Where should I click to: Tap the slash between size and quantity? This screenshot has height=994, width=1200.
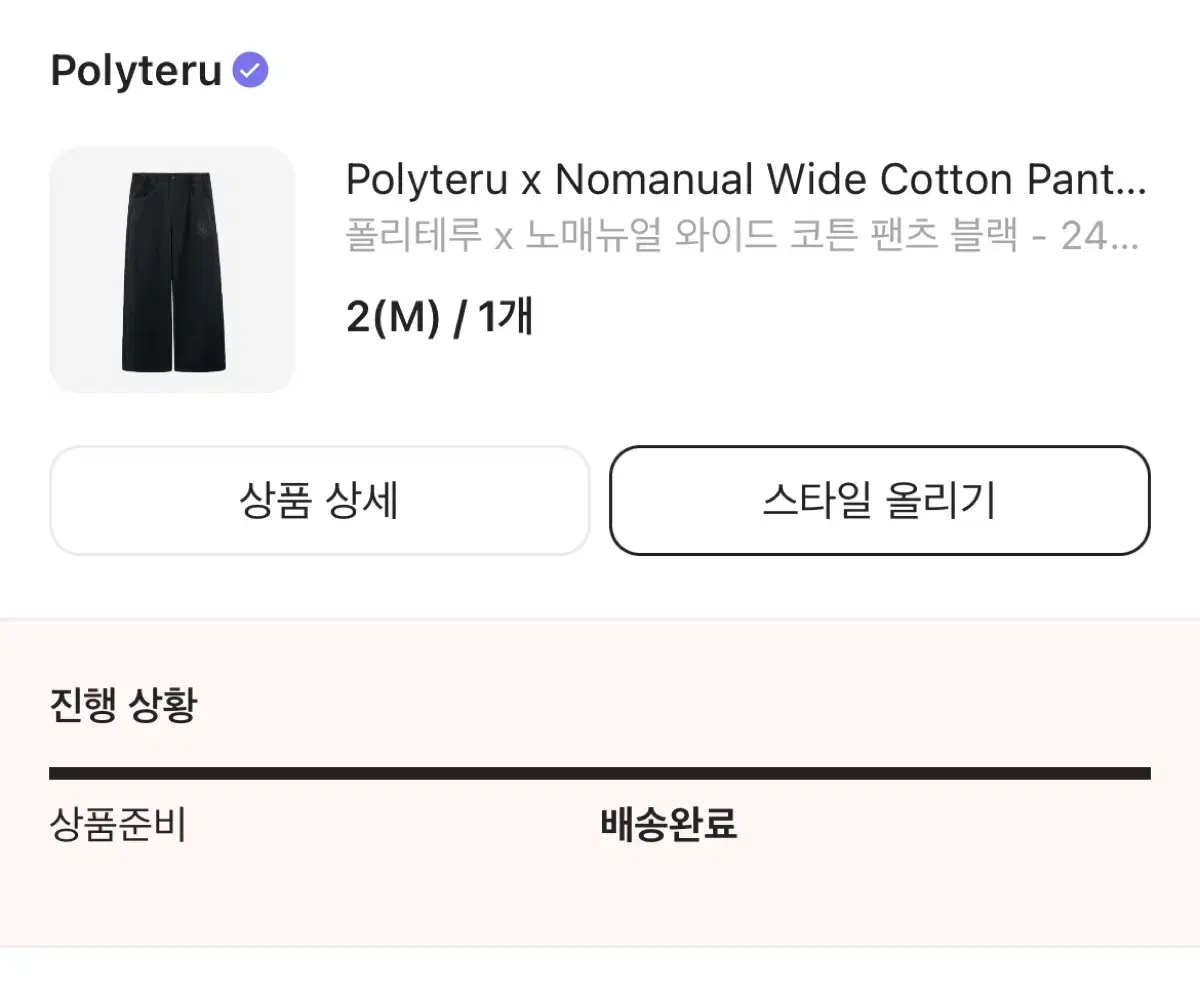pos(460,319)
